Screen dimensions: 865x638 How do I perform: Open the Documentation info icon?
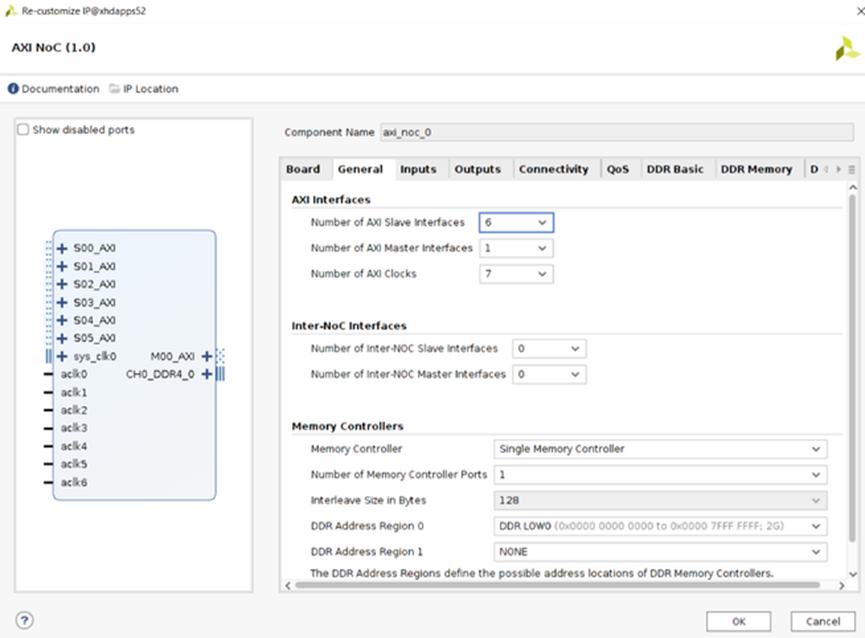point(14,89)
